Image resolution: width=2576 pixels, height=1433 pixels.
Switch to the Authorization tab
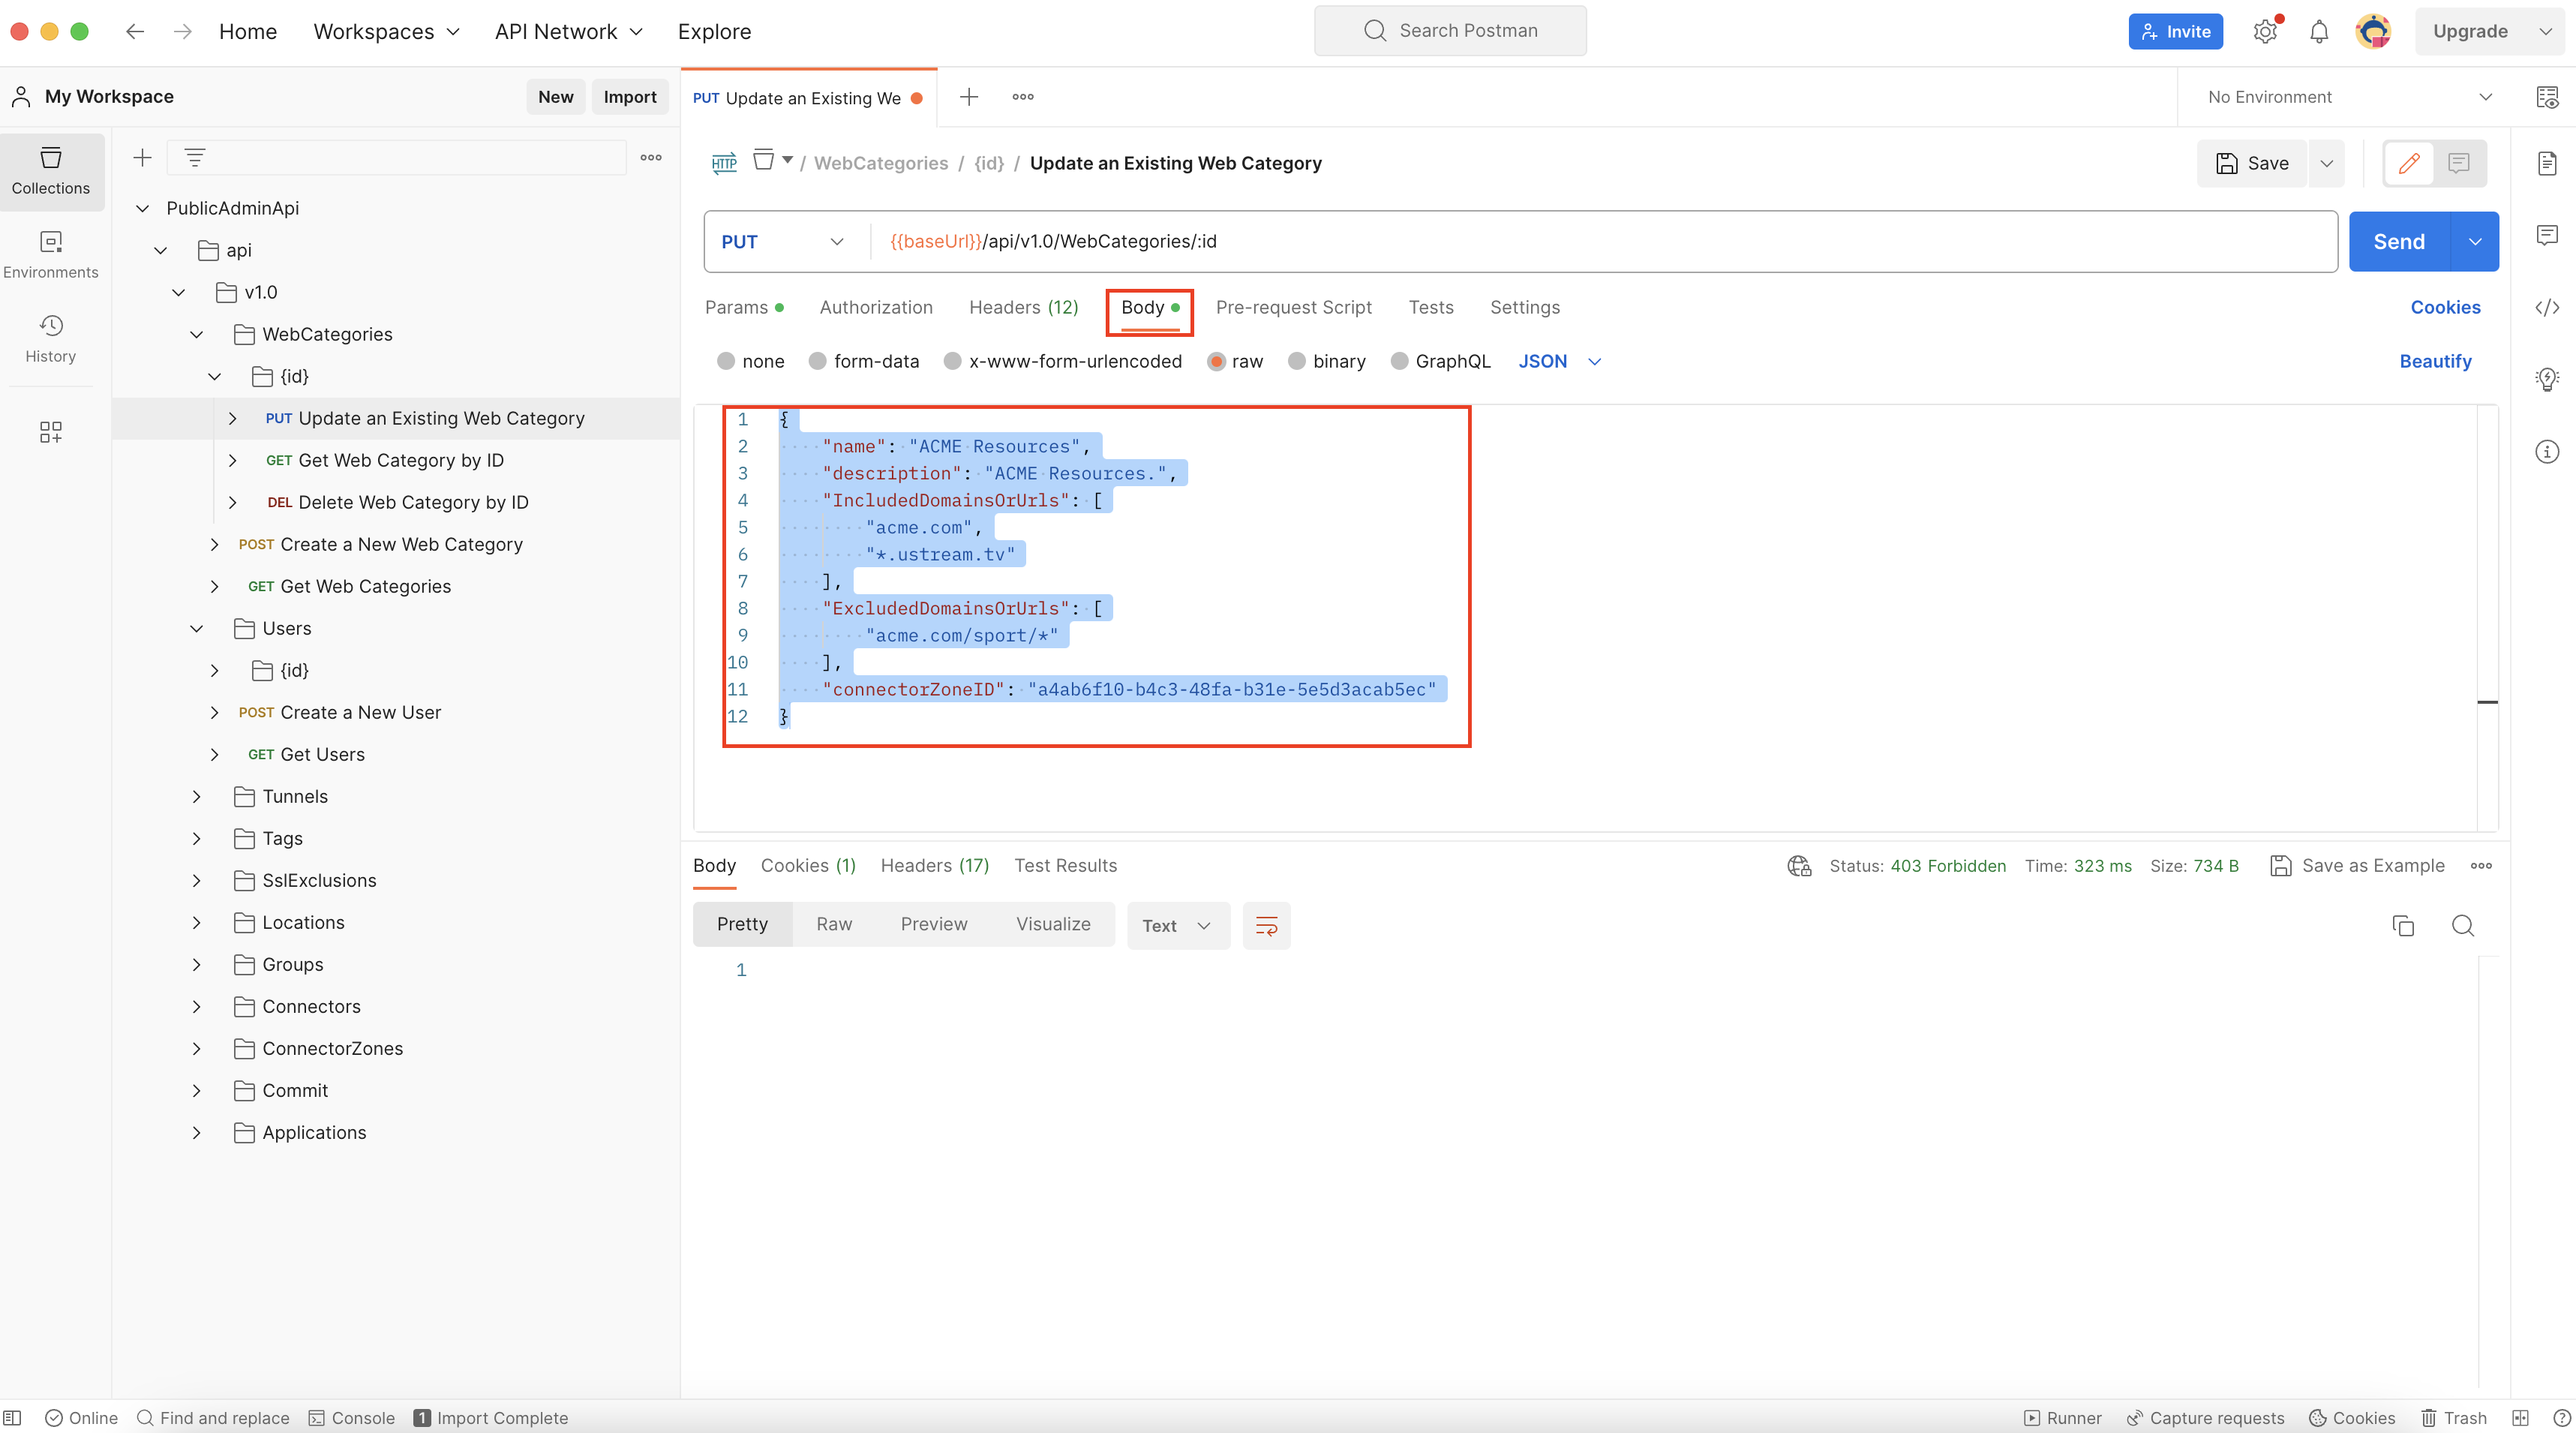875,308
